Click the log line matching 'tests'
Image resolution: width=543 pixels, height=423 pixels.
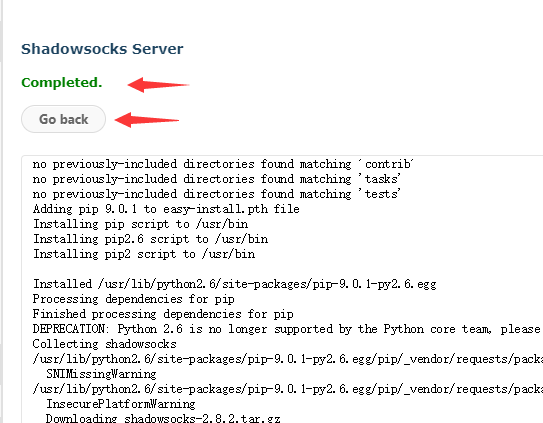pos(216,194)
